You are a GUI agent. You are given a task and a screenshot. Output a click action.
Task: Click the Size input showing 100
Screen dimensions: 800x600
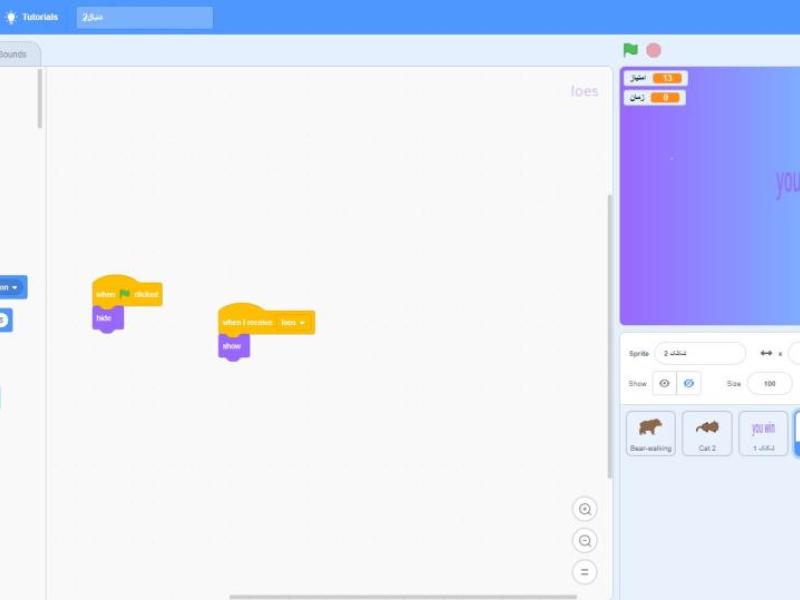(769, 383)
